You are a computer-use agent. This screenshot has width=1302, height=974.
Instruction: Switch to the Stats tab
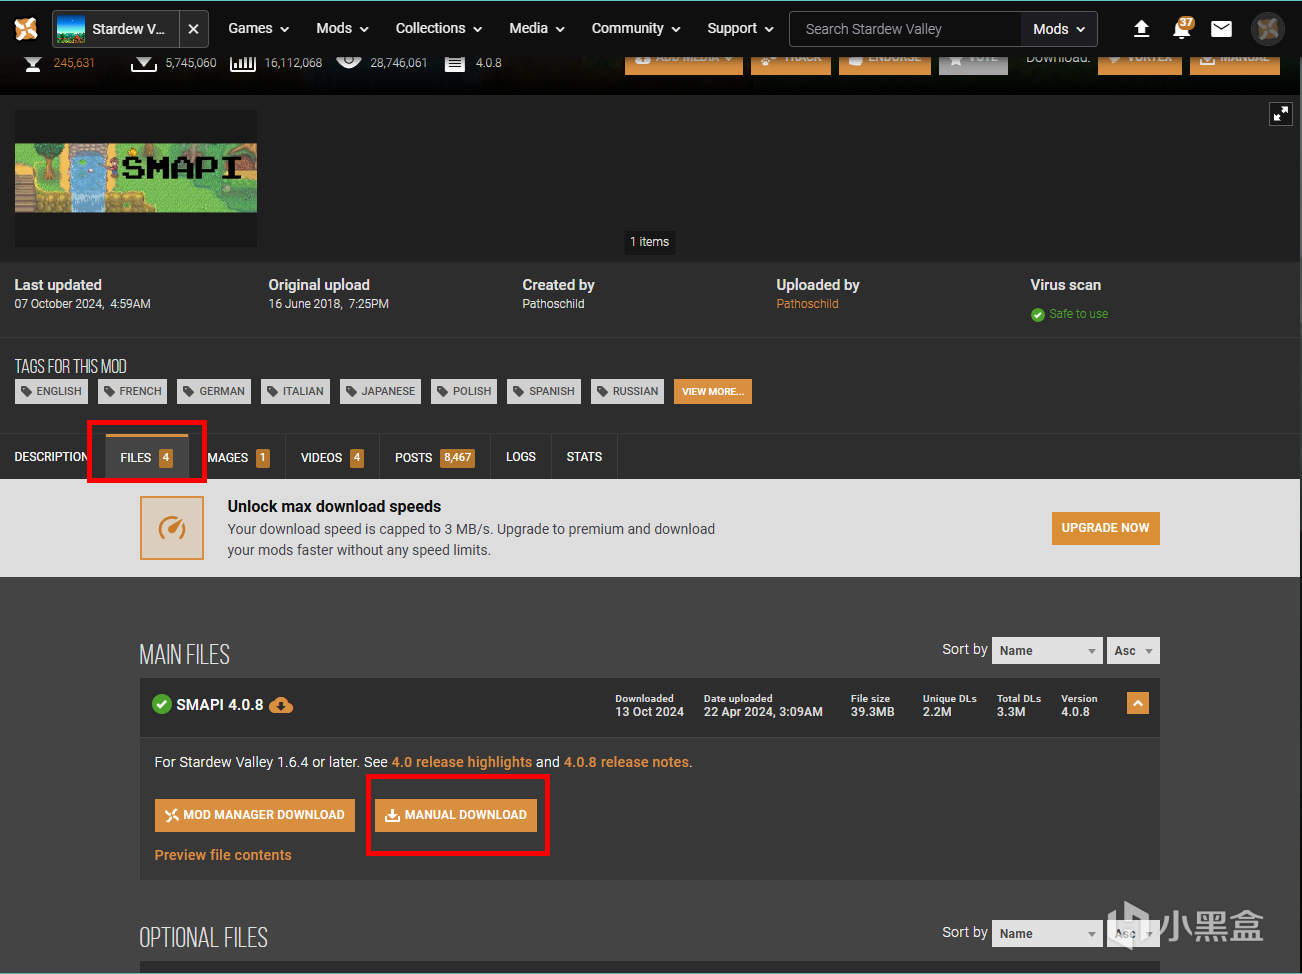click(x=584, y=457)
